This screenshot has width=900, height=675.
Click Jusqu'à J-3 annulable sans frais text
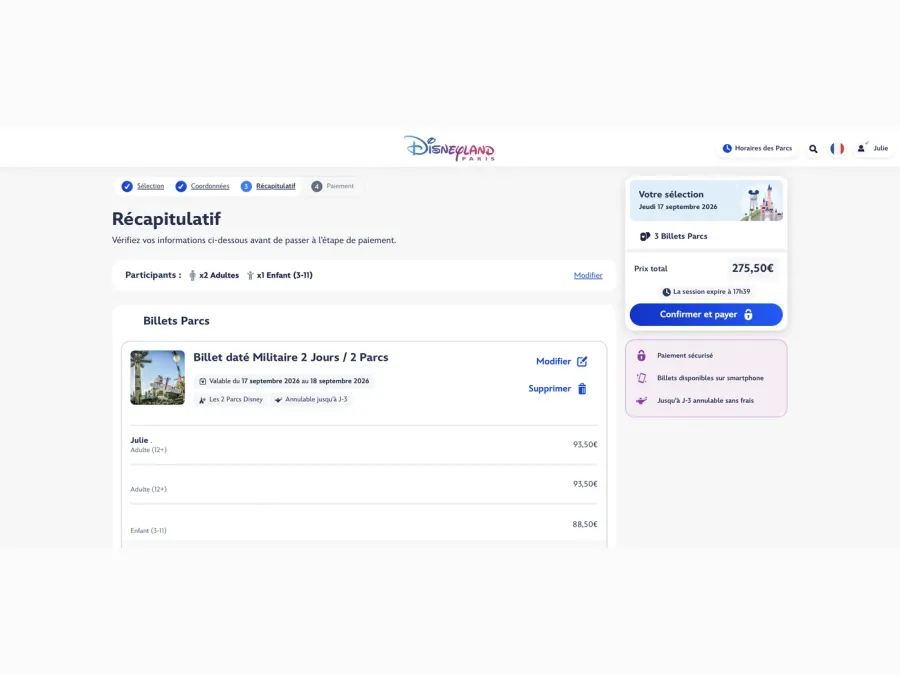(705, 401)
